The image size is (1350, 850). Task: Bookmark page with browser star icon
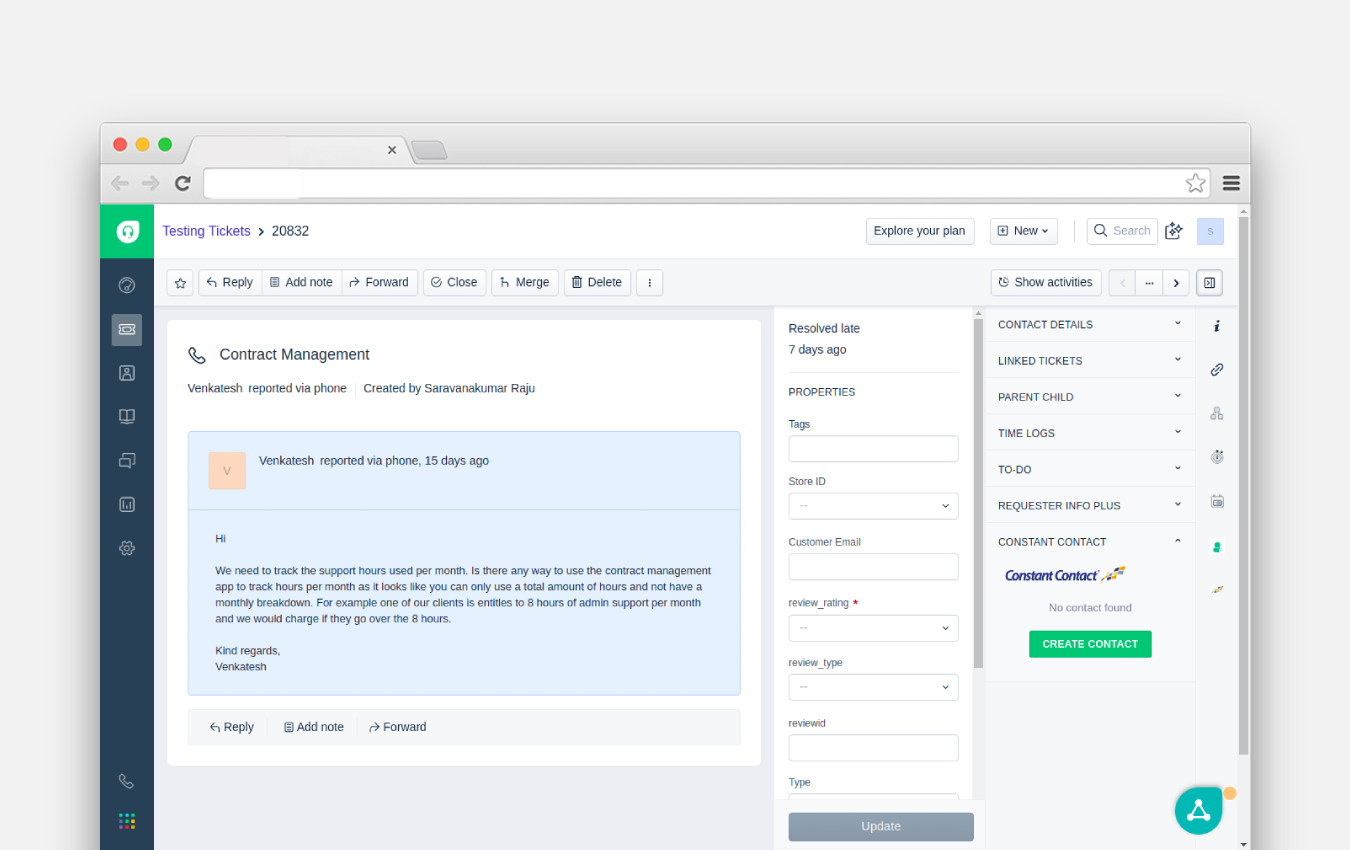(x=1195, y=183)
